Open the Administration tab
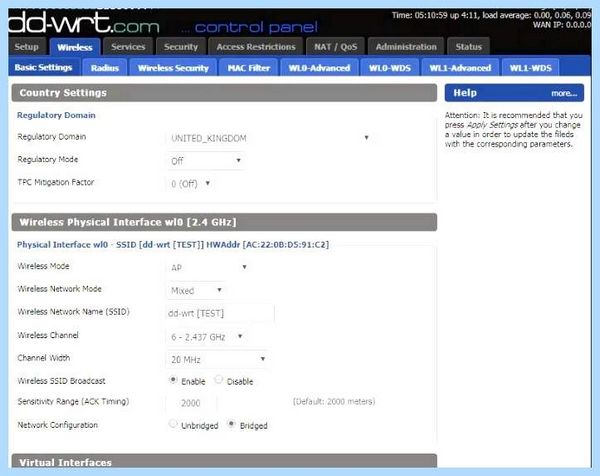 click(406, 47)
